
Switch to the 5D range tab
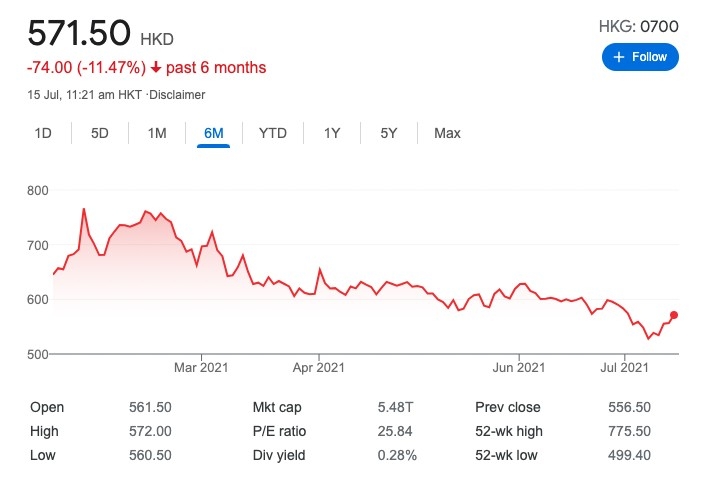(100, 133)
